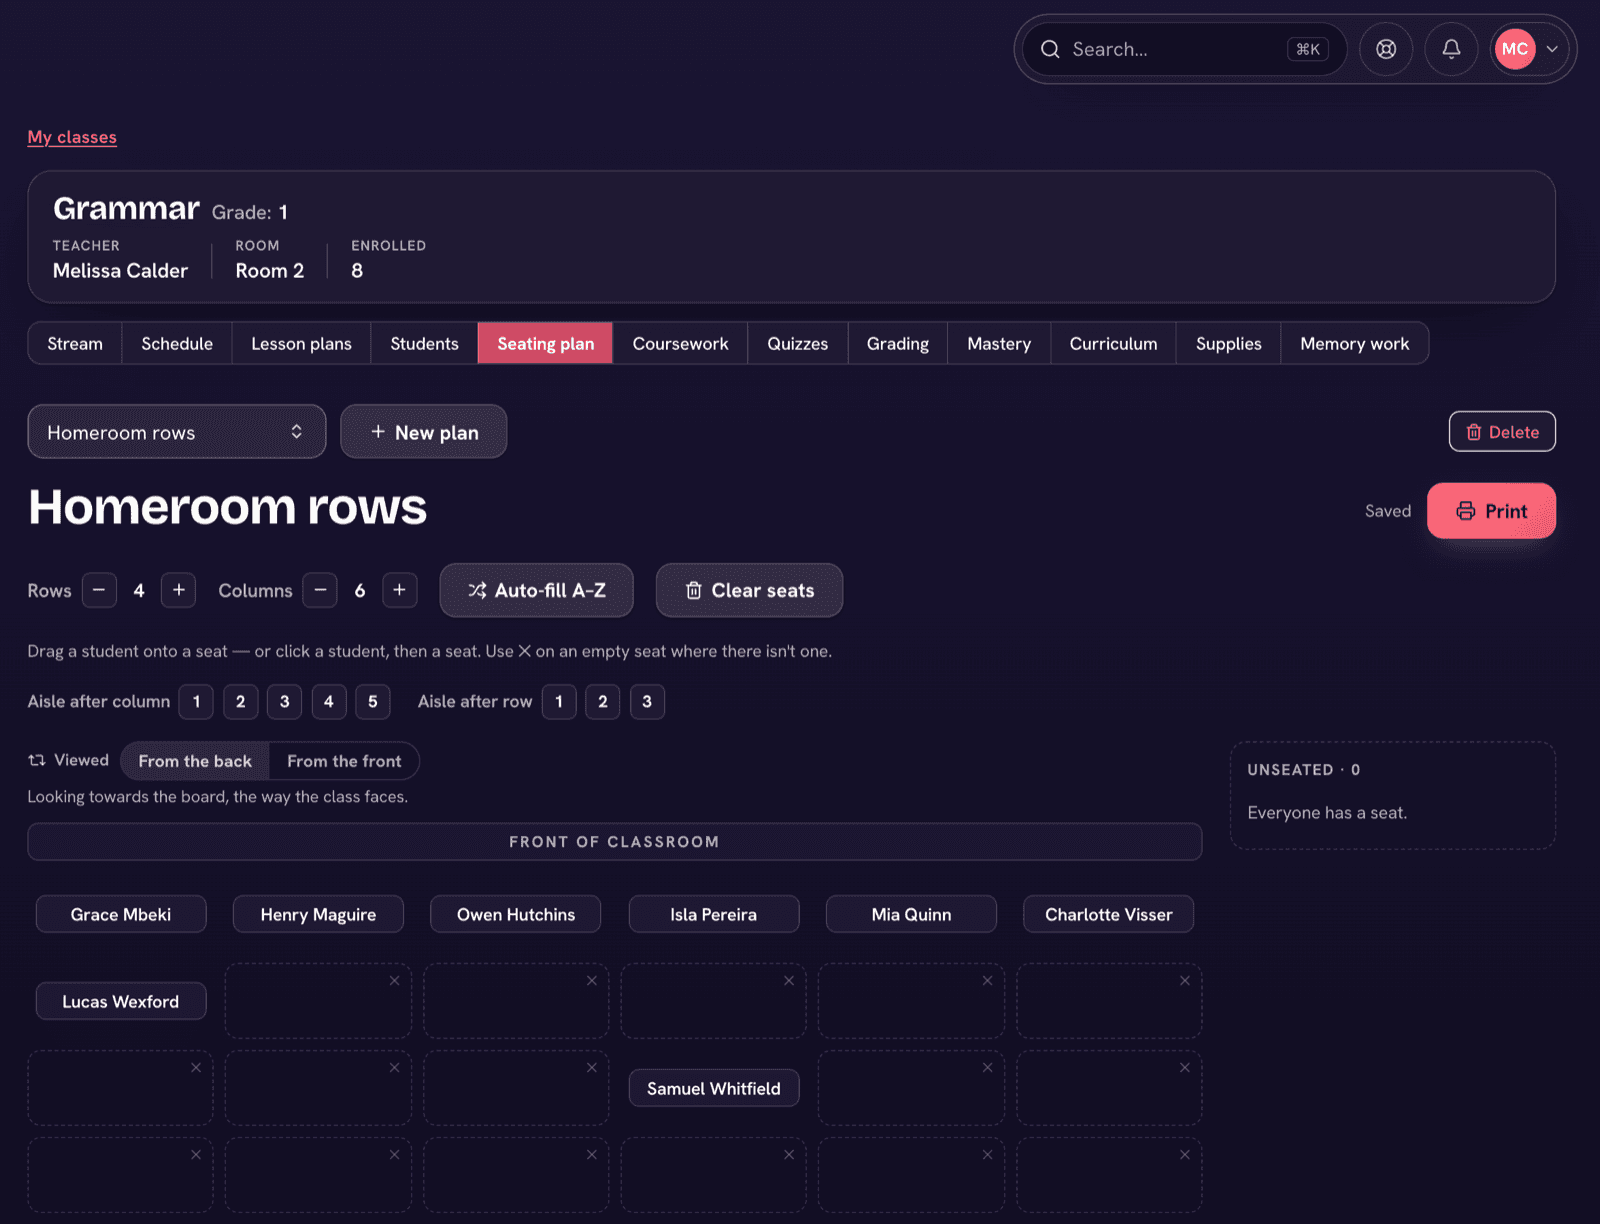Open the Coursework tab
The height and width of the screenshot is (1224, 1600).
[680, 343]
